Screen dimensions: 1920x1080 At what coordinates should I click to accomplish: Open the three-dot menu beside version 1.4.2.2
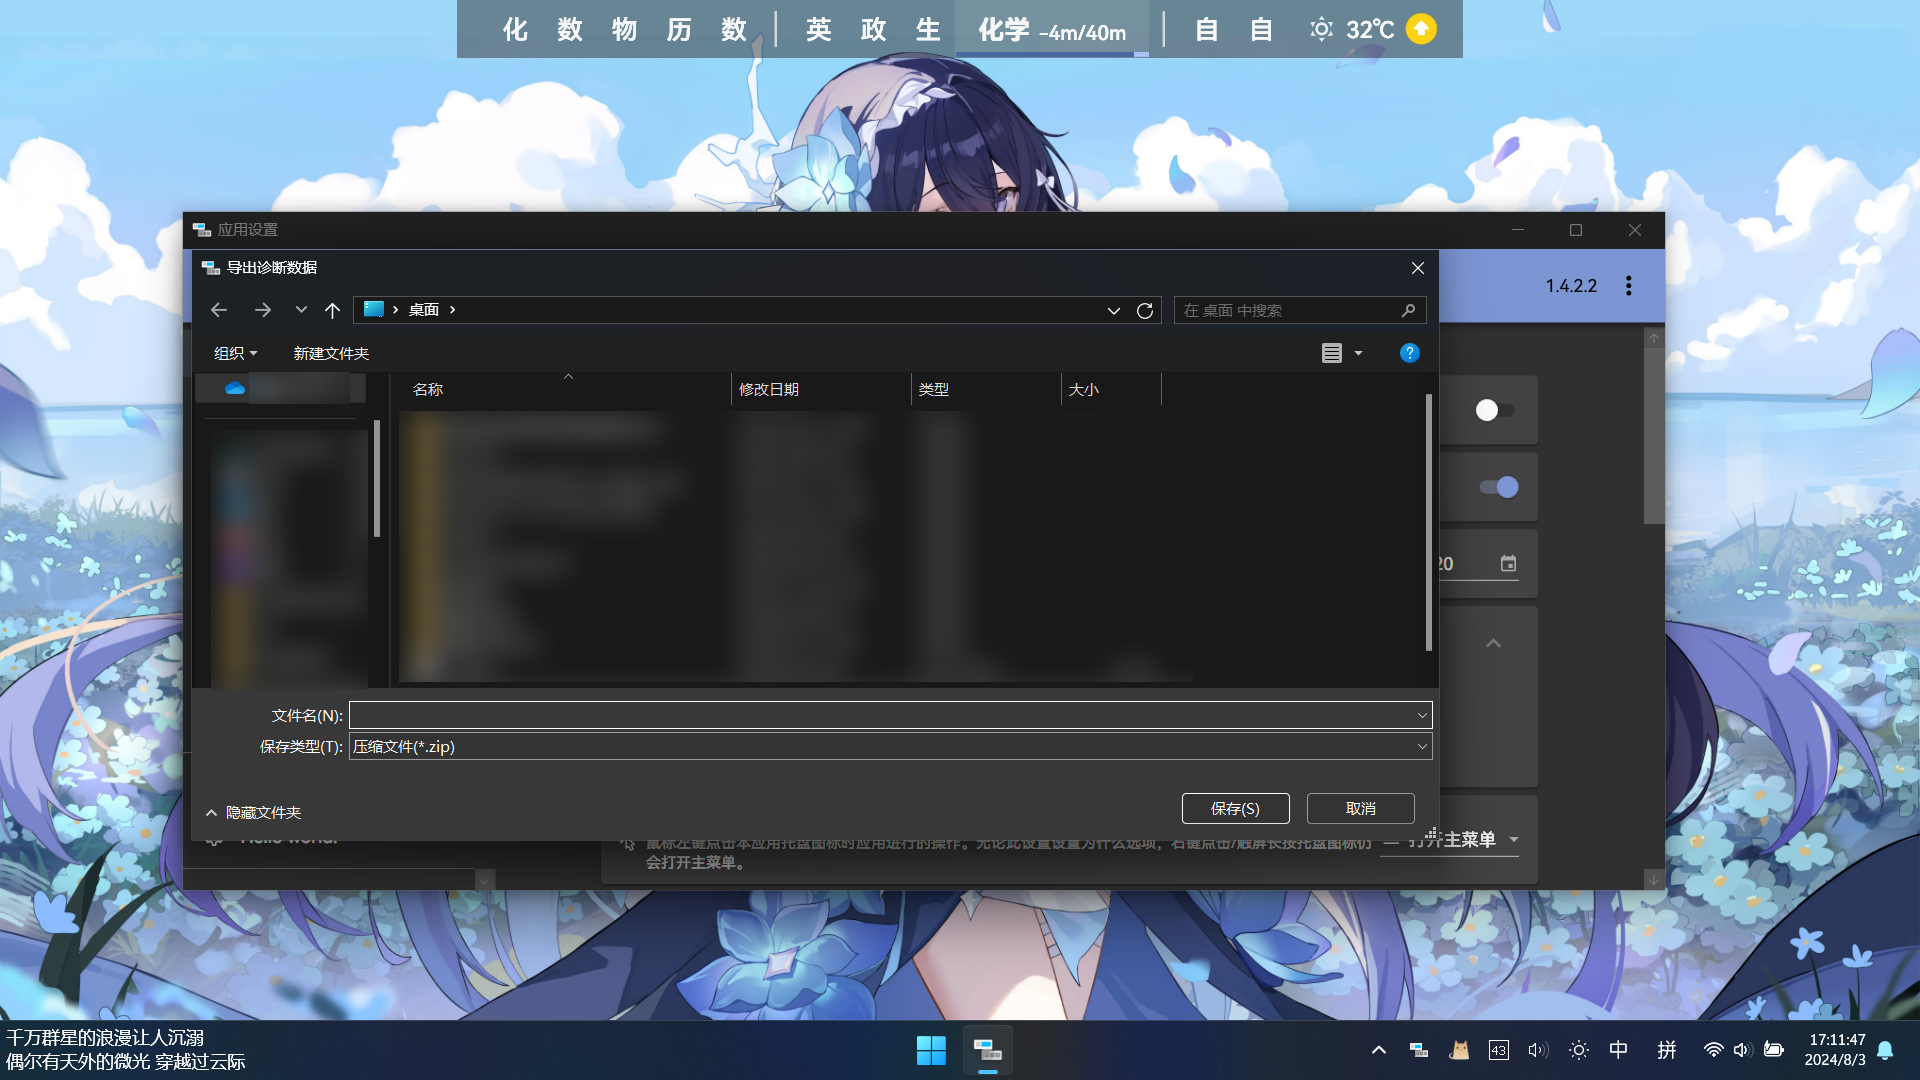[1628, 286]
